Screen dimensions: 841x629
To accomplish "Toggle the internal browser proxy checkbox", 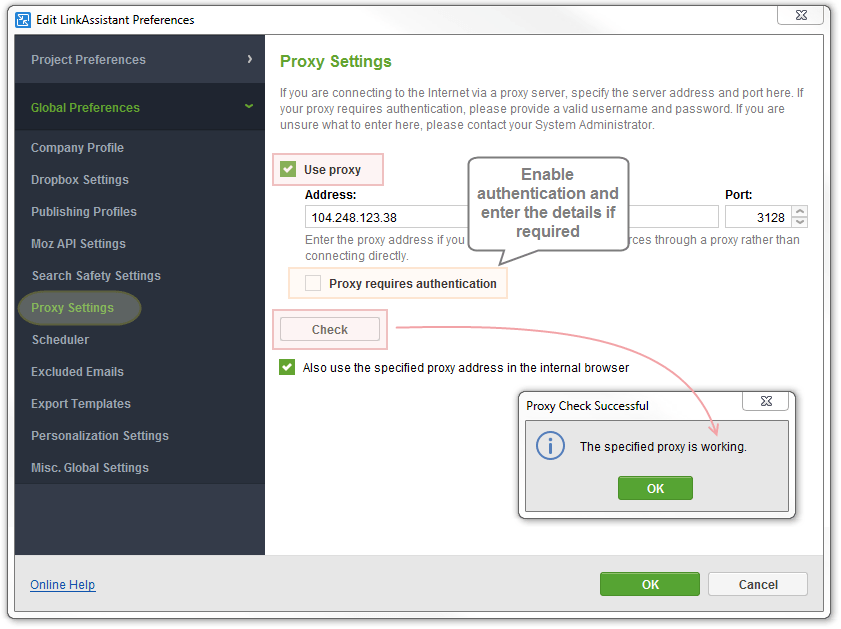I will pyautogui.click(x=287, y=367).
